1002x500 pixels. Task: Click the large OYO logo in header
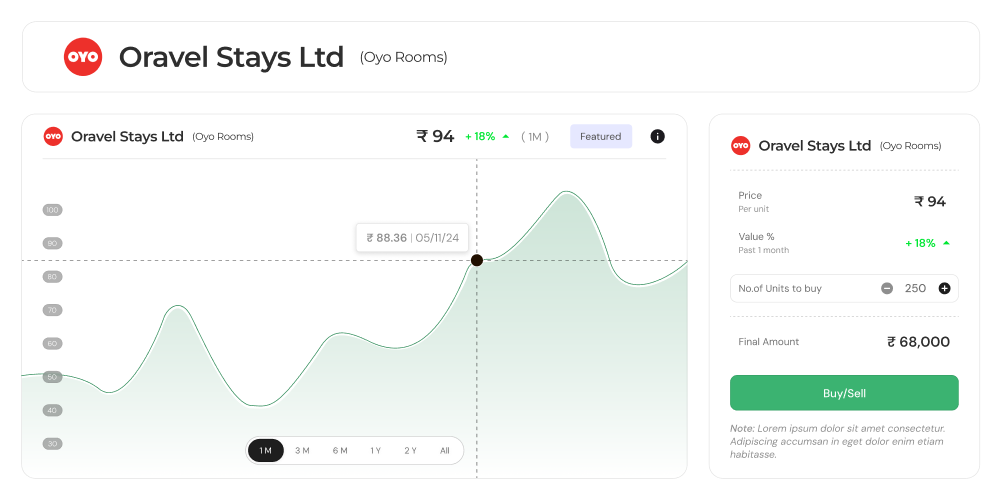83,57
